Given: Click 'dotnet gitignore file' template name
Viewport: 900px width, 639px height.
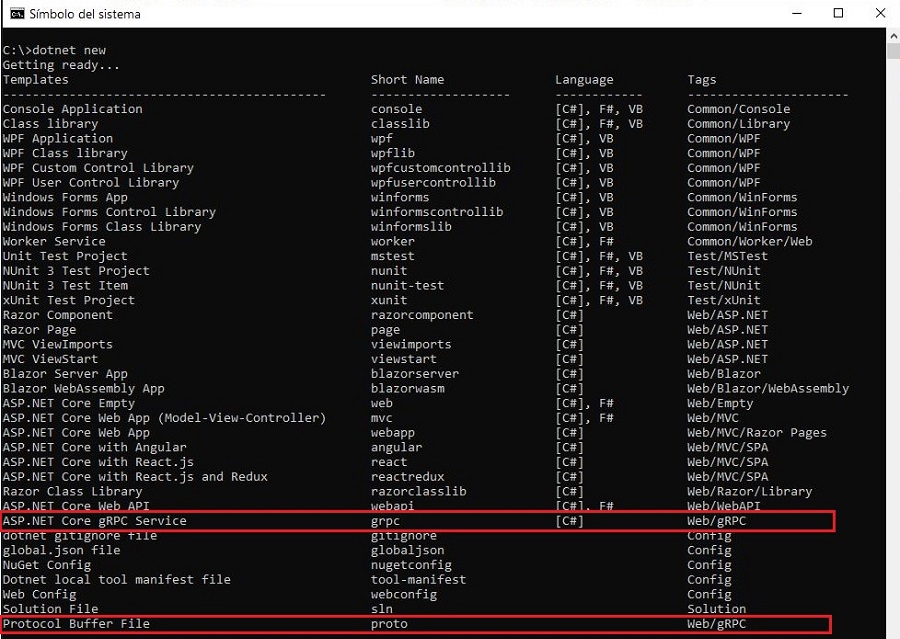Looking at the screenshot, I should 80,536.
